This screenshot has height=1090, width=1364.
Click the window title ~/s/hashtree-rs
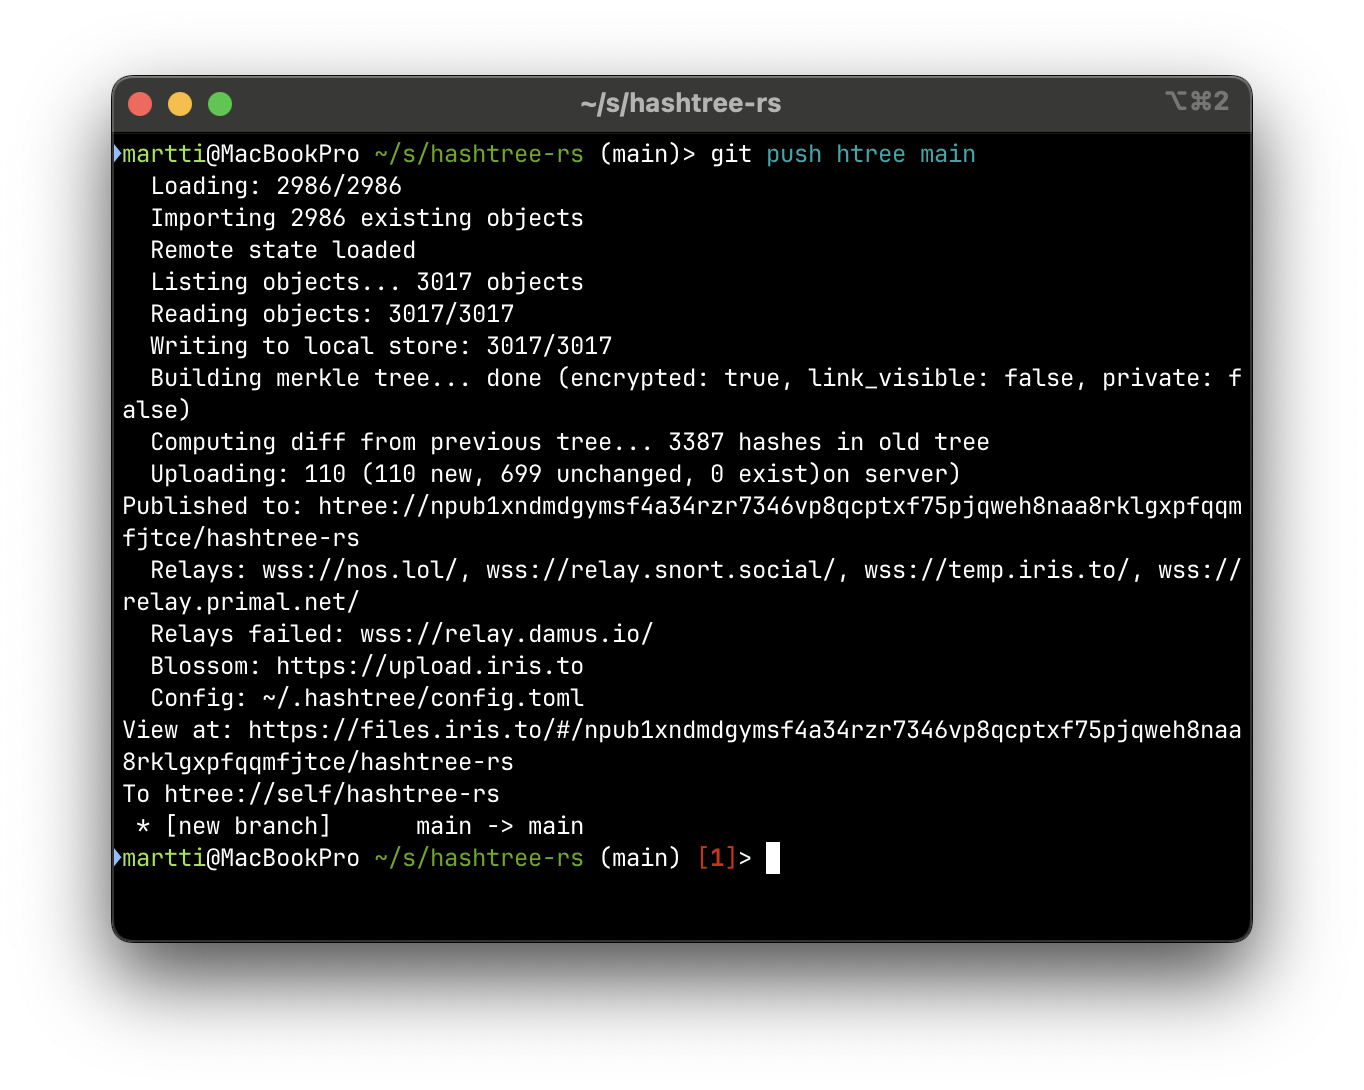[680, 103]
